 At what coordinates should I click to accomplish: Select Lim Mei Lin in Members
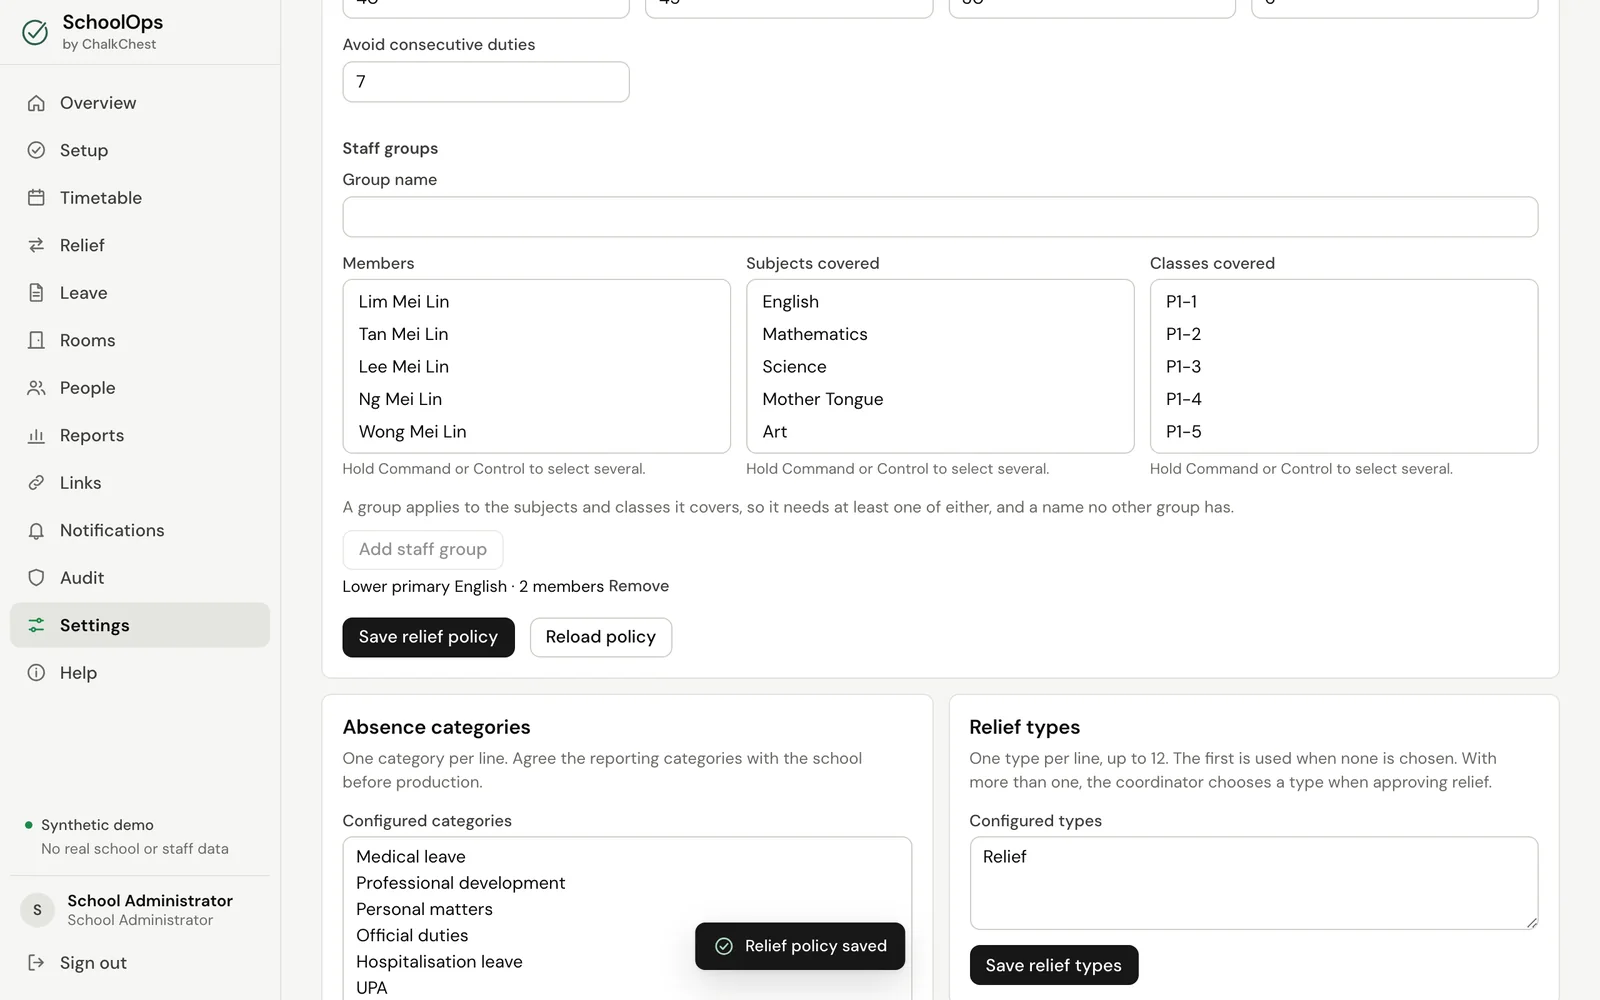536,302
